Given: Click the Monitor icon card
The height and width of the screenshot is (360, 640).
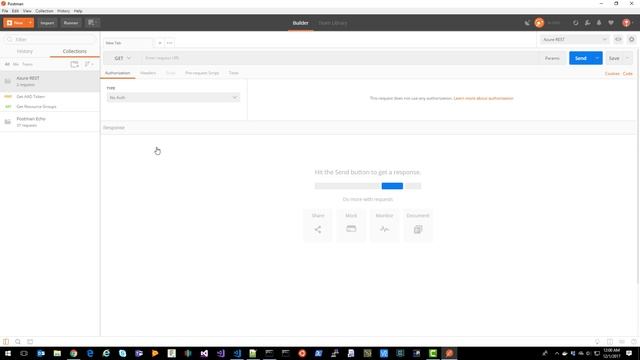Looking at the screenshot, I should 384,225.
